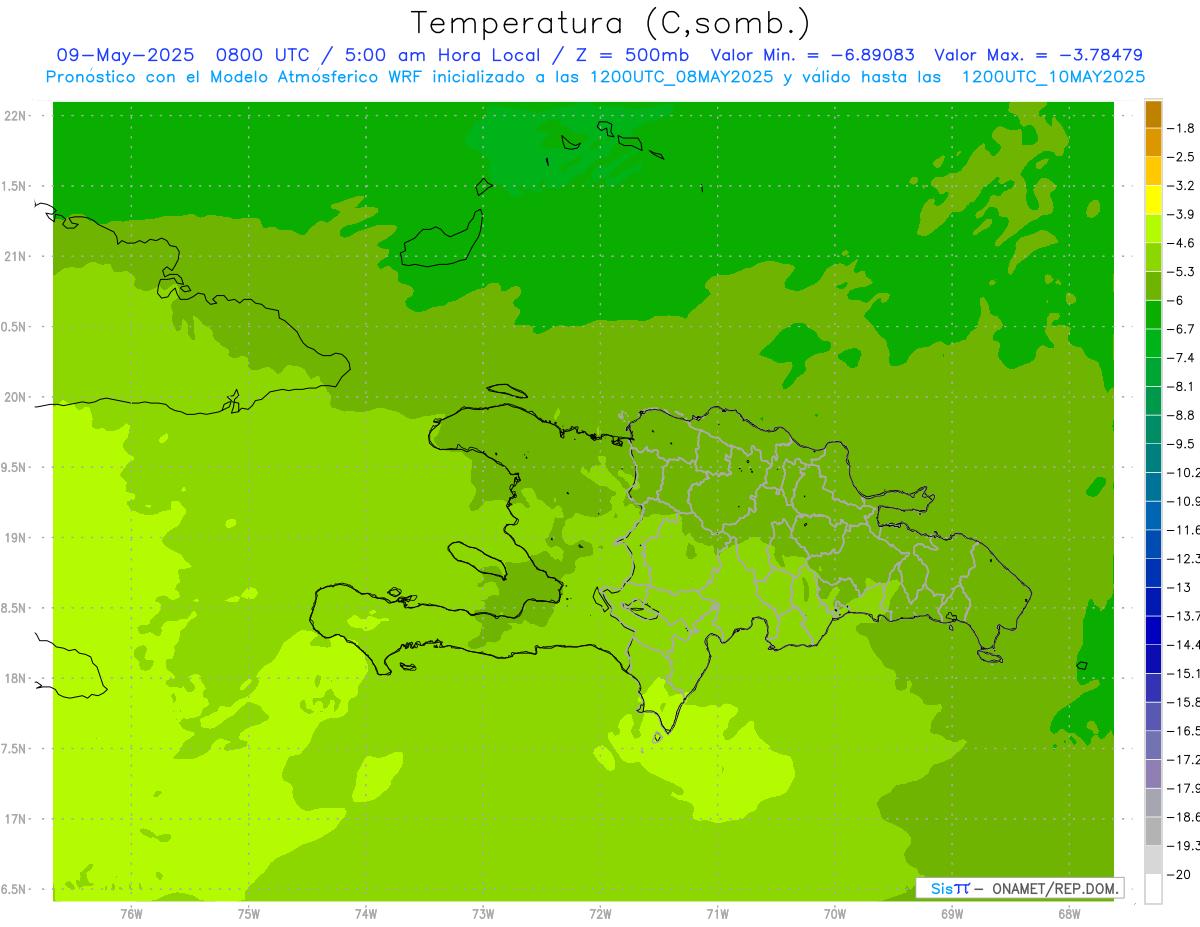Click the teal swatch between -9.5 and -10.2
Image resolution: width=1200 pixels, height=927 pixels.
[1153, 459]
